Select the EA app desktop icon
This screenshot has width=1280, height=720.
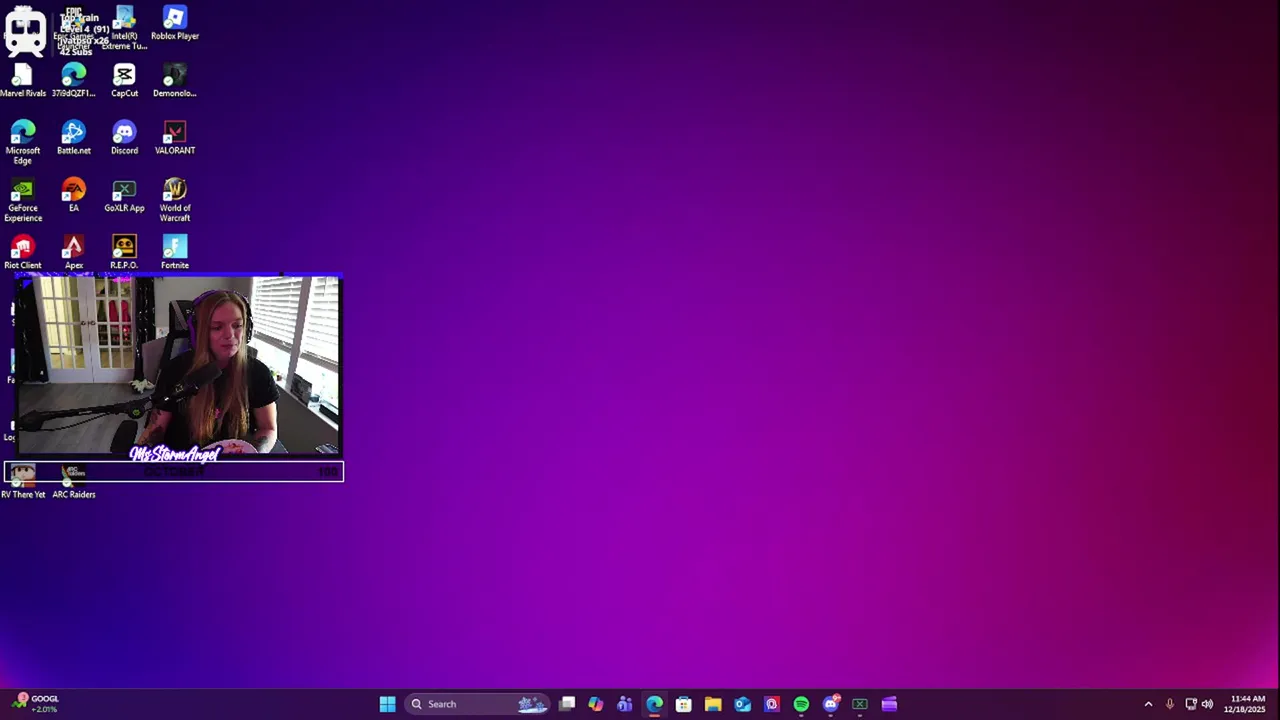pyautogui.click(x=74, y=195)
